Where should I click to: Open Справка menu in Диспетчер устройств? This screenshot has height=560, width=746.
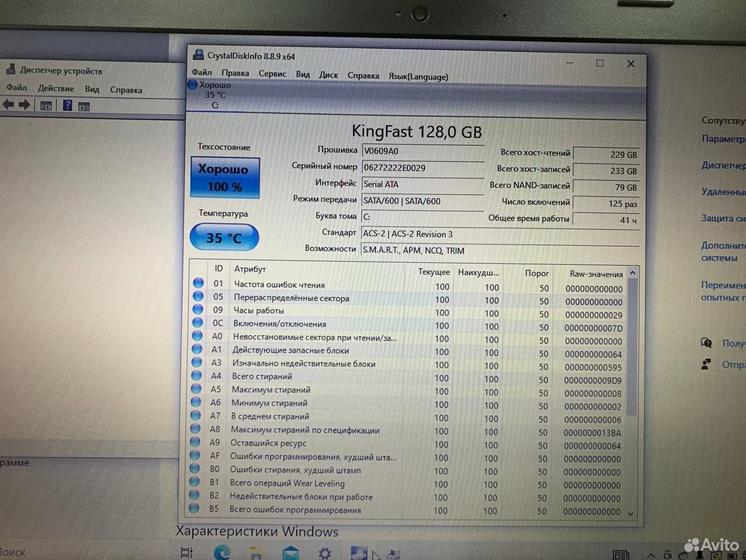[x=126, y=89]
